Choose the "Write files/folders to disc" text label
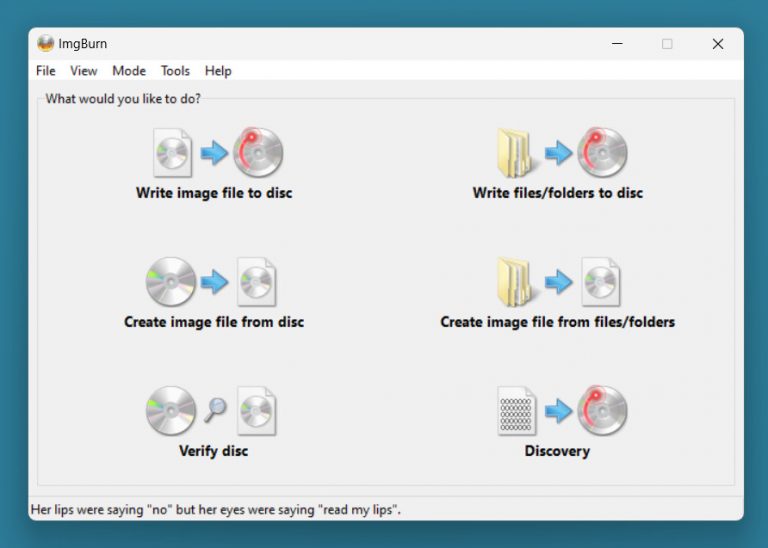Screen dimensions: 768x548 click(x=558, y=193)
